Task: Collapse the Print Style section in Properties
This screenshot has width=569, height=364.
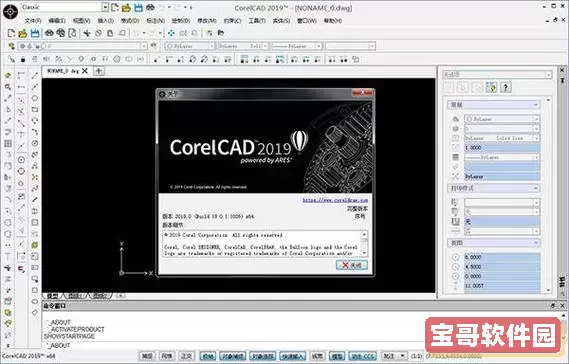Action: pyautogui.click(x=536, y=188)
